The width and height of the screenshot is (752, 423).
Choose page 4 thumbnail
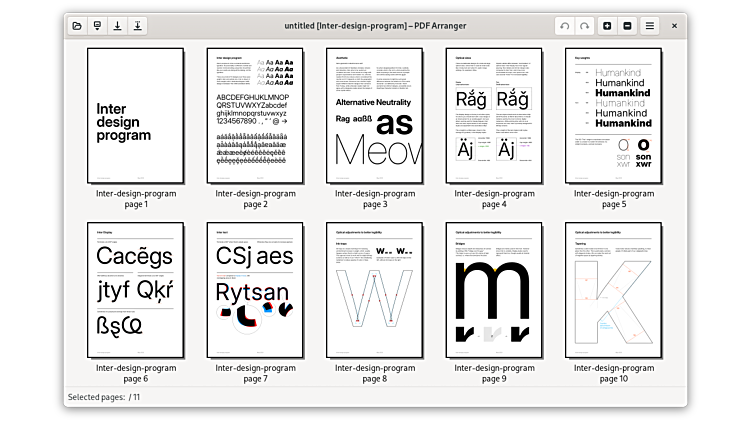494,115
